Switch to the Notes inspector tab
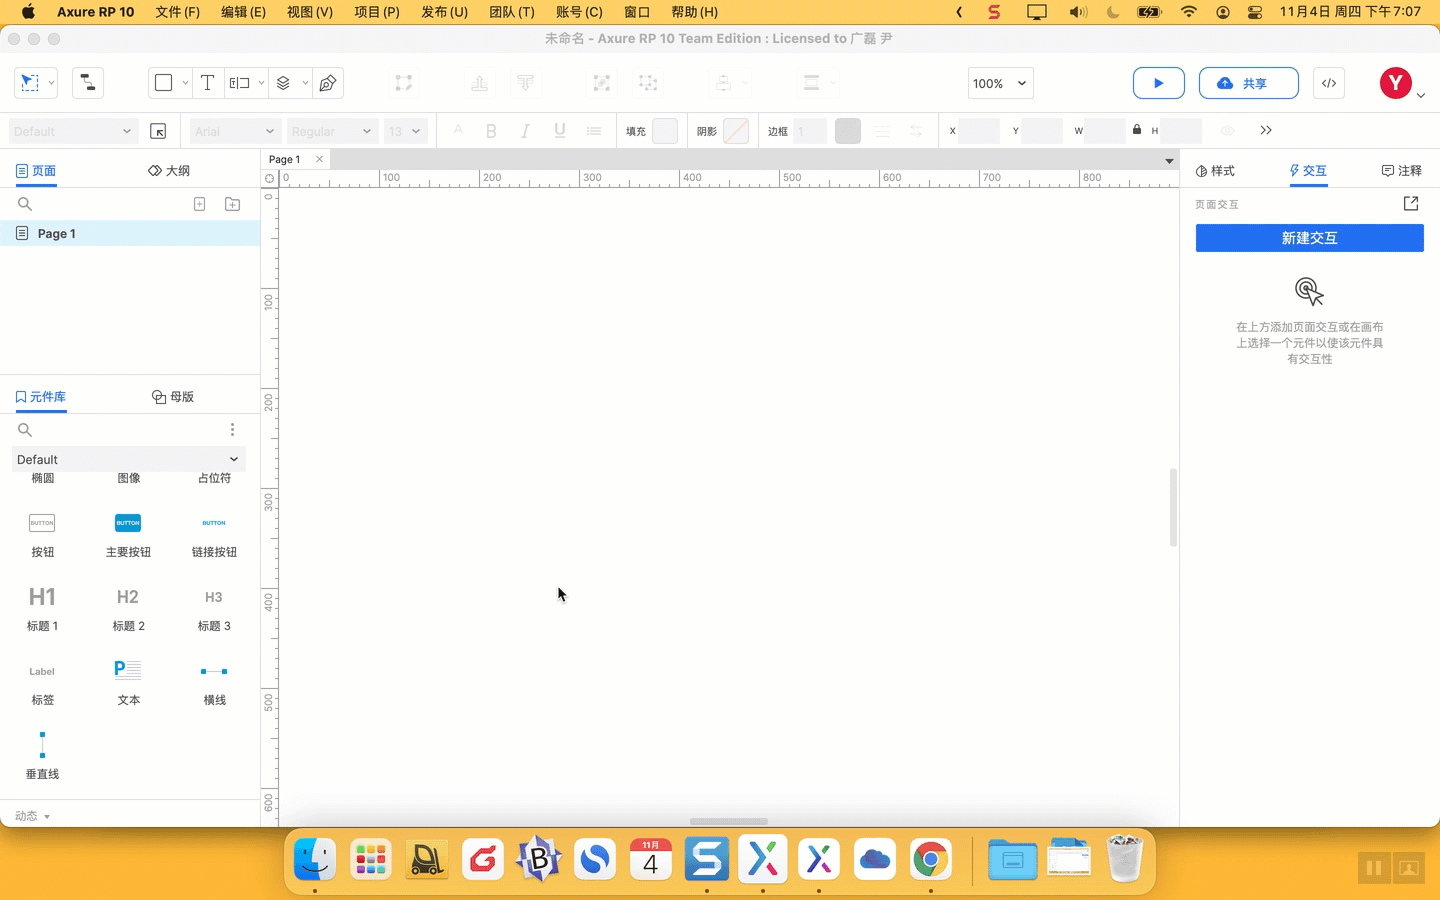Viewport: 1440px width, 900px height. (x=1401, y=171)
